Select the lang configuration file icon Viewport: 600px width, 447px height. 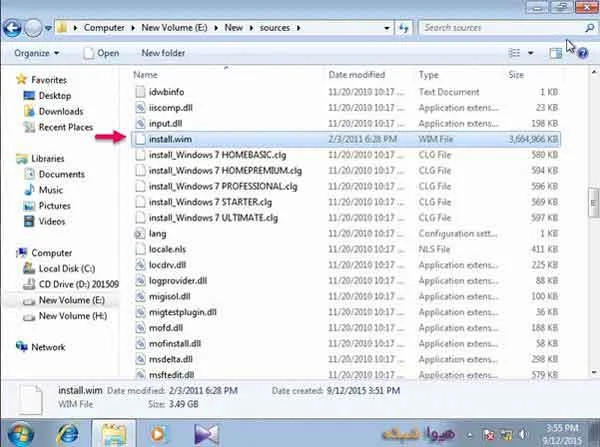coord(140,233)
